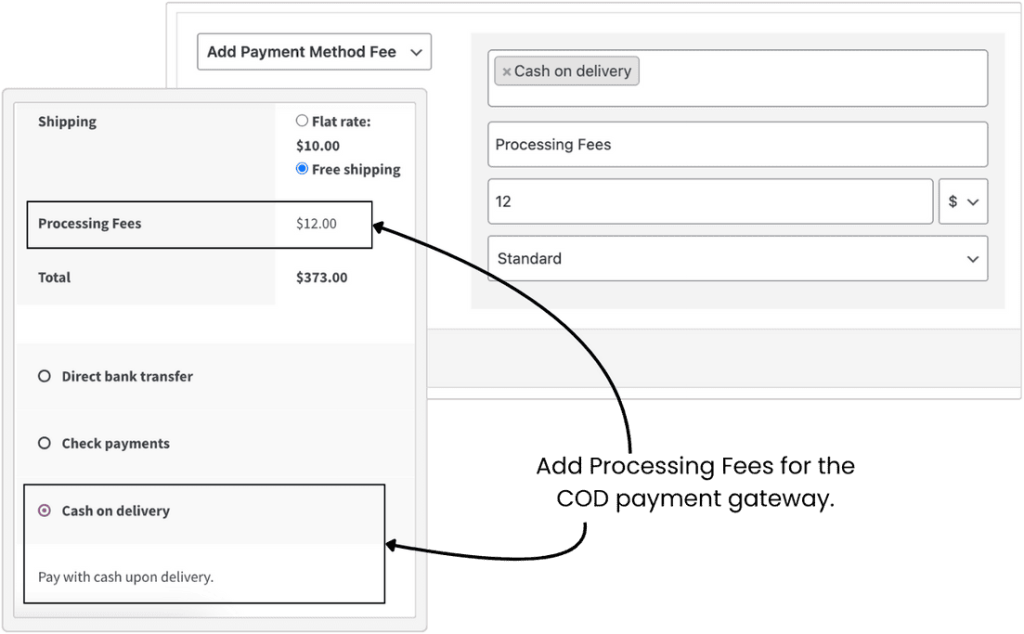Viewport: 1024px width, 634px height.
Task: Click the 'Pay with cash upon delivery.' text
Action: pos(126,577)
